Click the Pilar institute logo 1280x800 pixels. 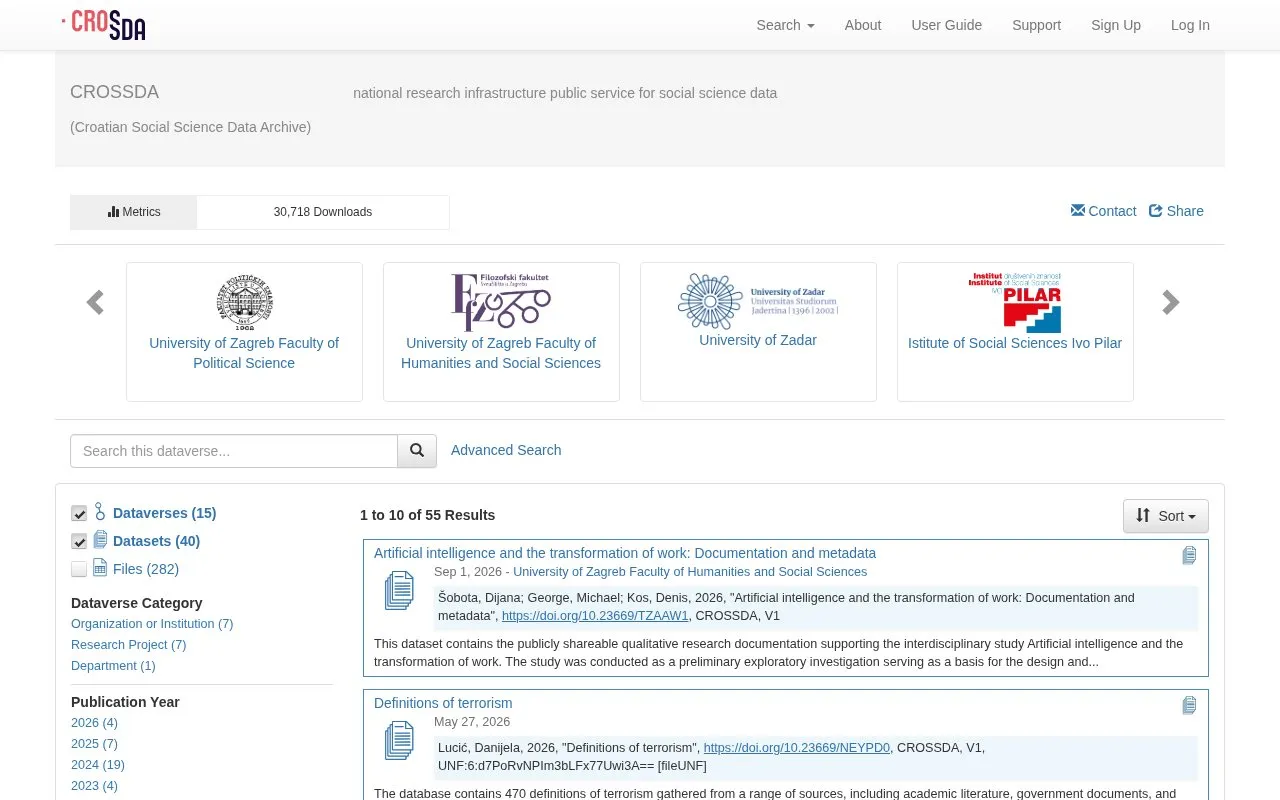point(1015,302)
